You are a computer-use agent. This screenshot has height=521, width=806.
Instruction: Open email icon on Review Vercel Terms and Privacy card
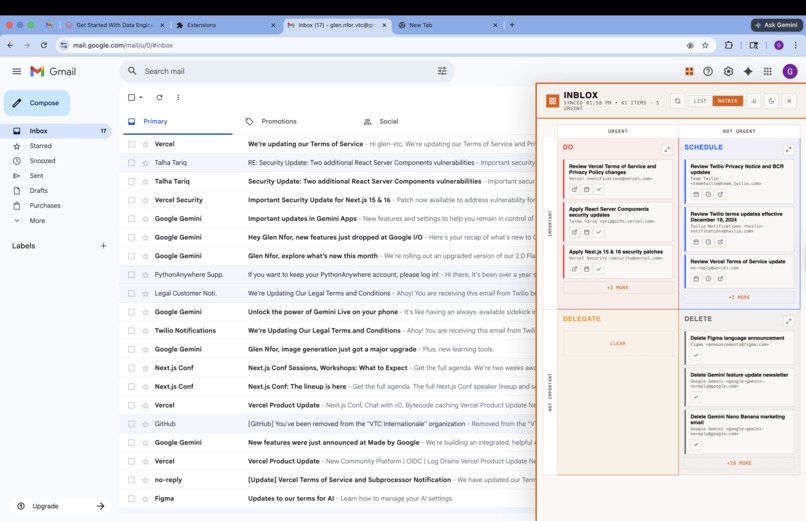[574, 190]
